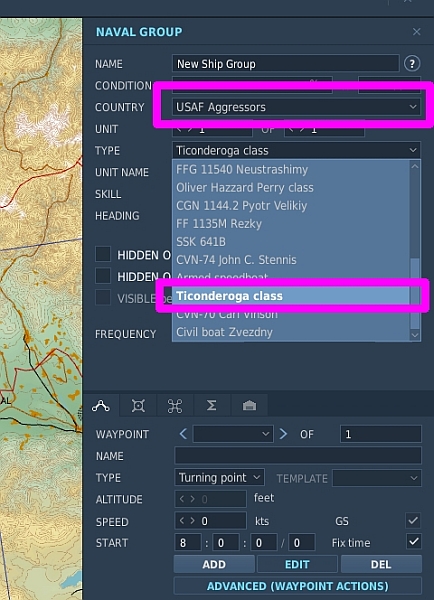This screenshot has width=434, height=600.
Task: Click the DEL waypoint button
Action: [381, 564]
